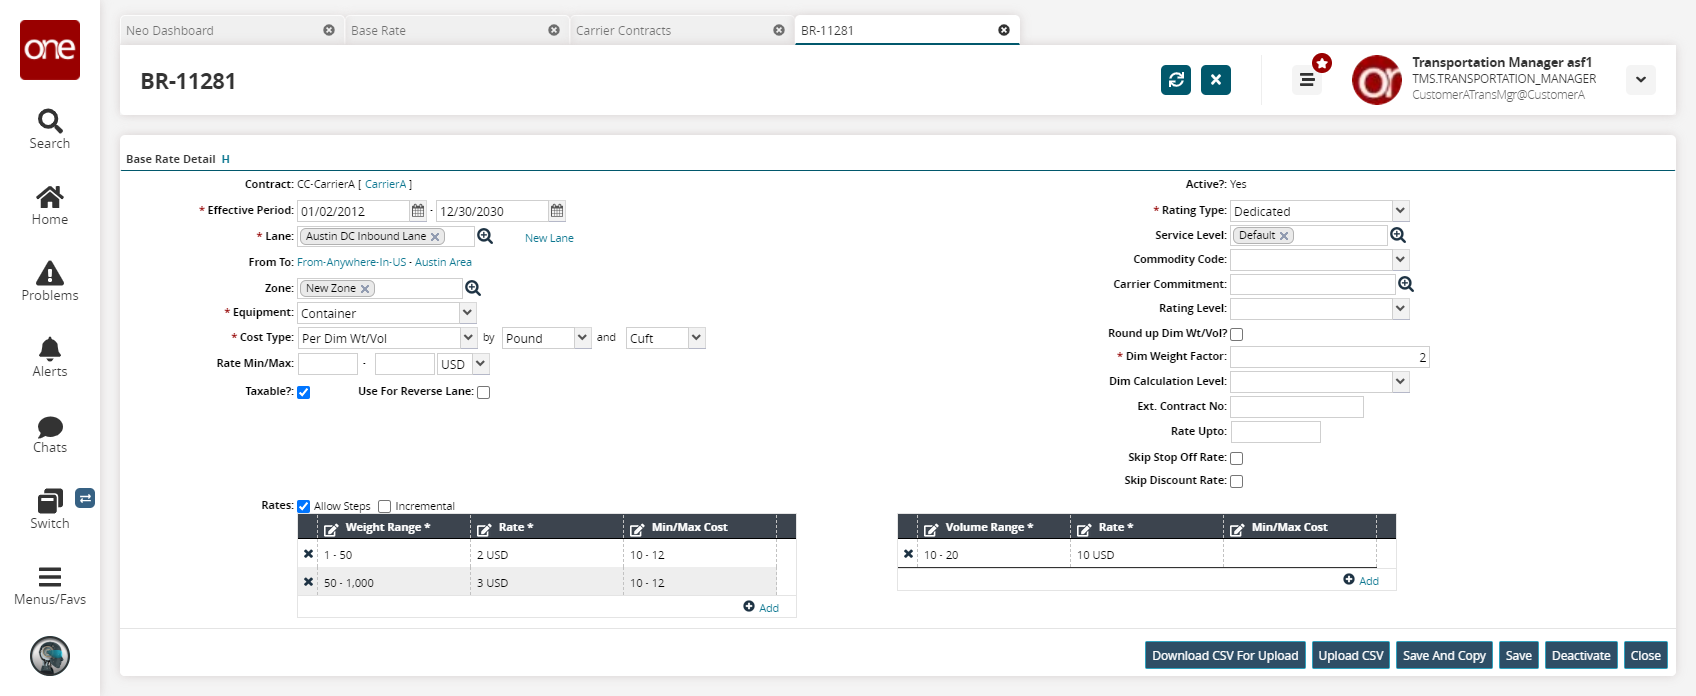Click the Lane lookup magnifier icon
The width and height of the screenshot is (1696, 696).
click(x=485, y=236)
